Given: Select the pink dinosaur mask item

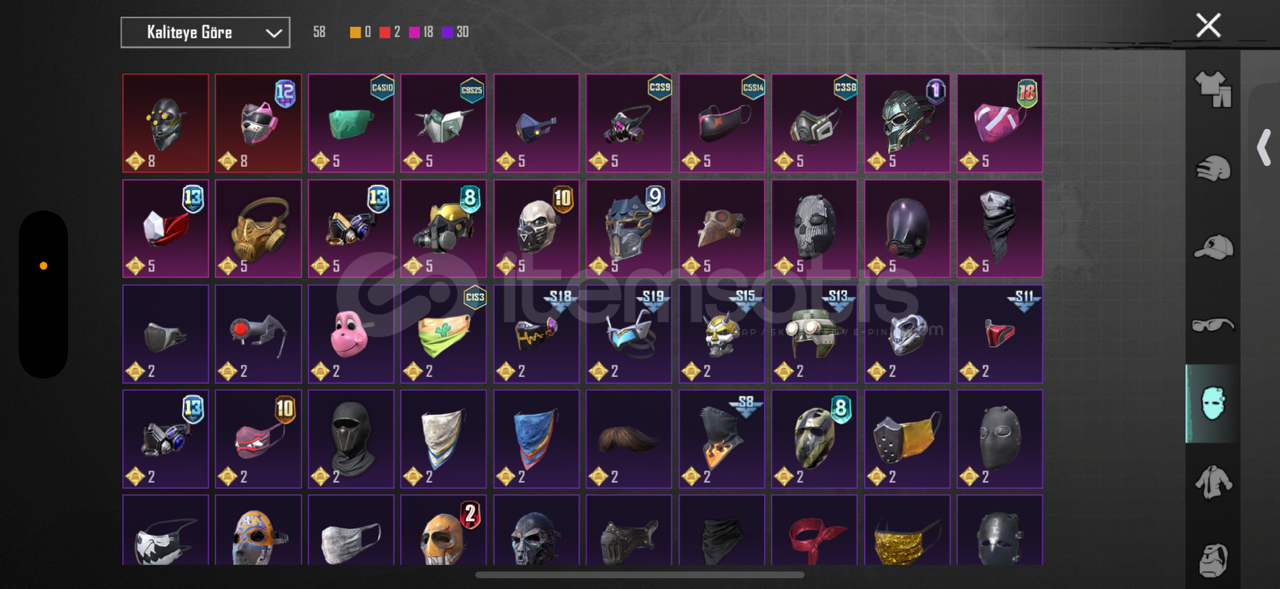Looking at the screenshot, I should point(351,334).
